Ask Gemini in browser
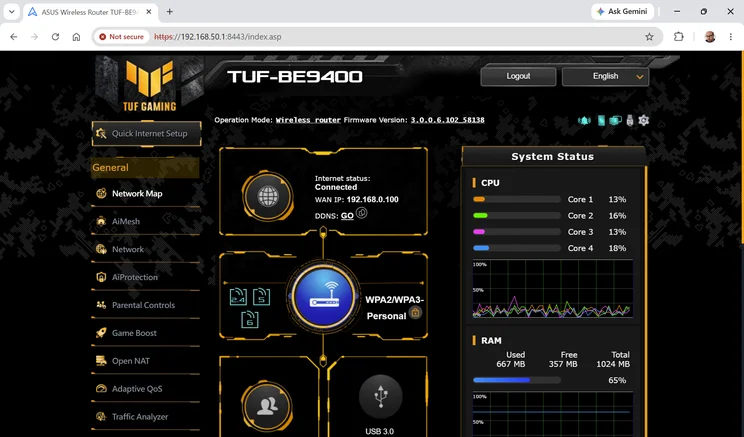744x437 pixels. [x=622, y=11]
